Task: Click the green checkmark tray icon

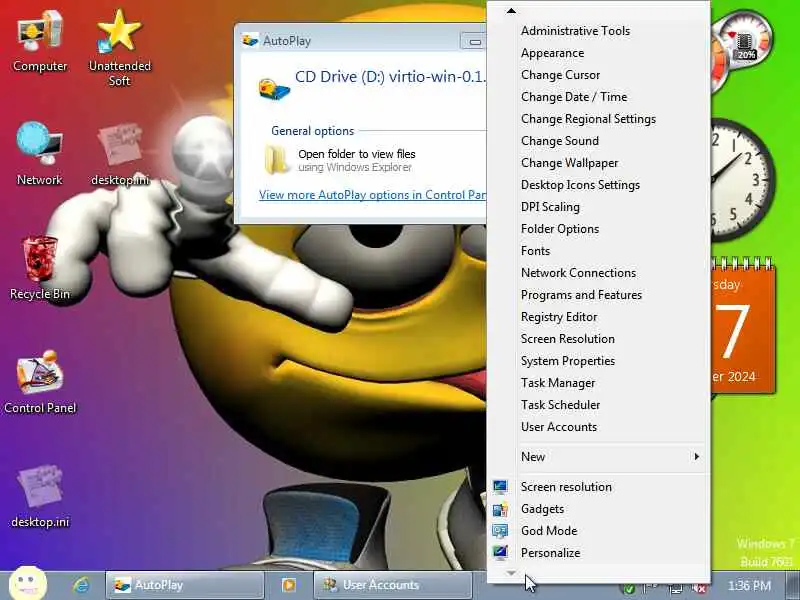Action: tap(630, 589)
